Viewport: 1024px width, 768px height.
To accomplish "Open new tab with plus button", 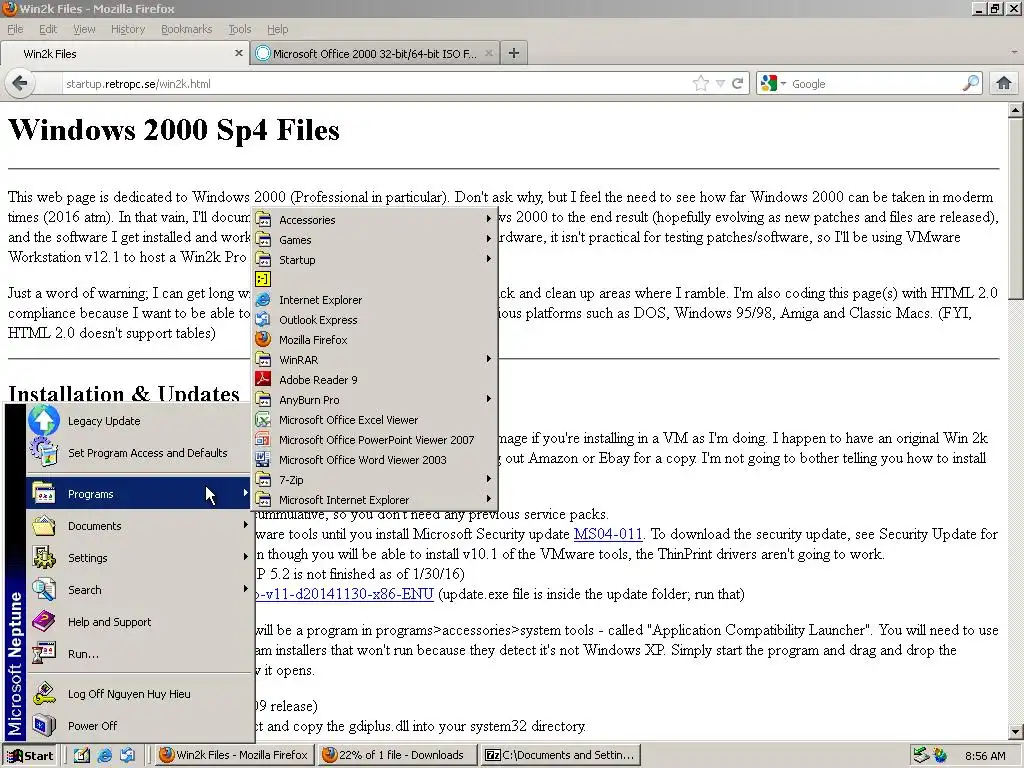I will point(514,54).
